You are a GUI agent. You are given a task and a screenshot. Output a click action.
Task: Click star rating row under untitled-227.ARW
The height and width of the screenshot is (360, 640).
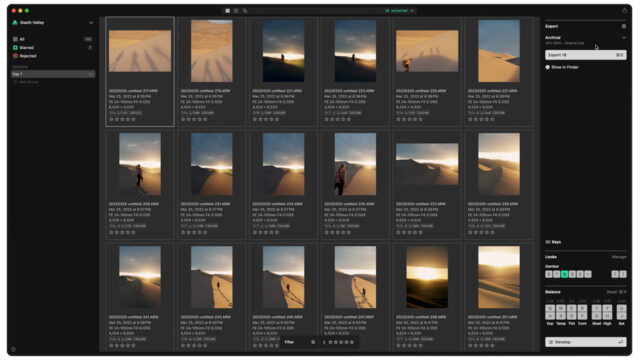tap(481, 119)
